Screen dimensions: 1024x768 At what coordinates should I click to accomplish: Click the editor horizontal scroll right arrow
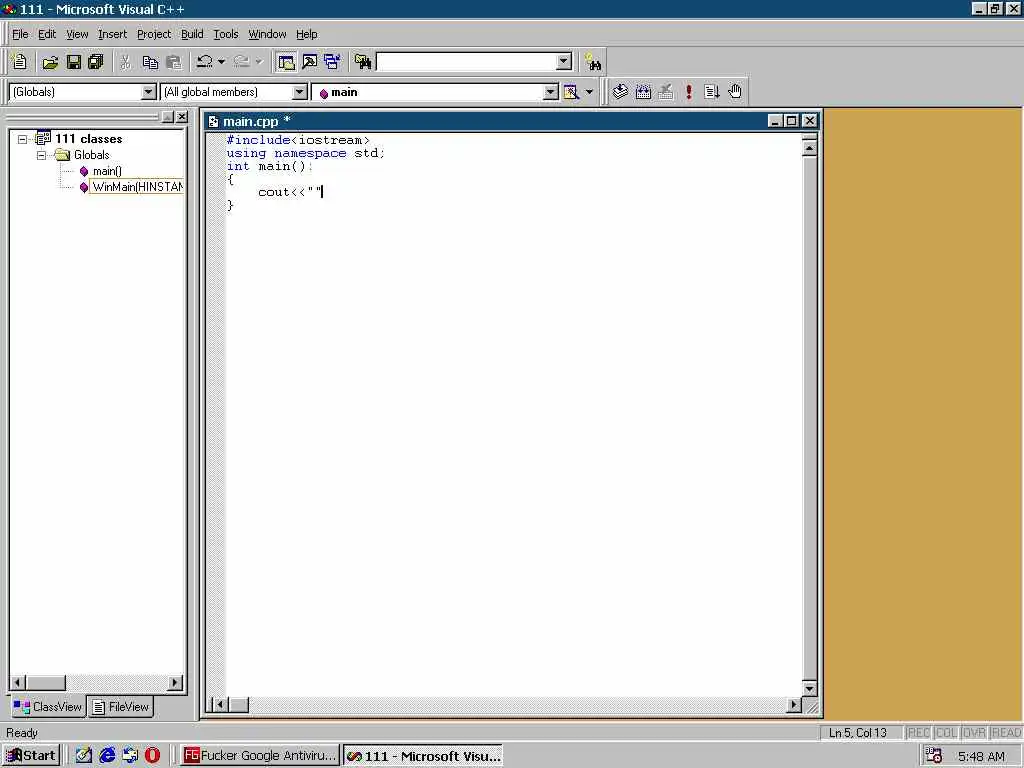pyautogui.click(x=793, y=705)
